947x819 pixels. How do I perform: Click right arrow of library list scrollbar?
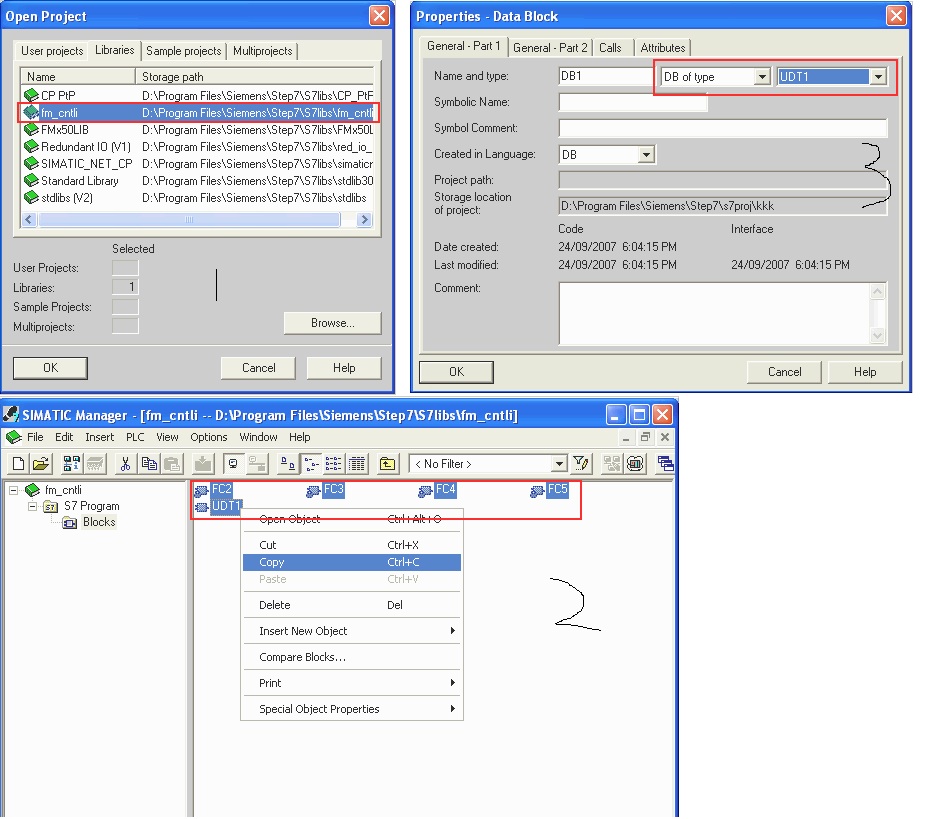364,220
